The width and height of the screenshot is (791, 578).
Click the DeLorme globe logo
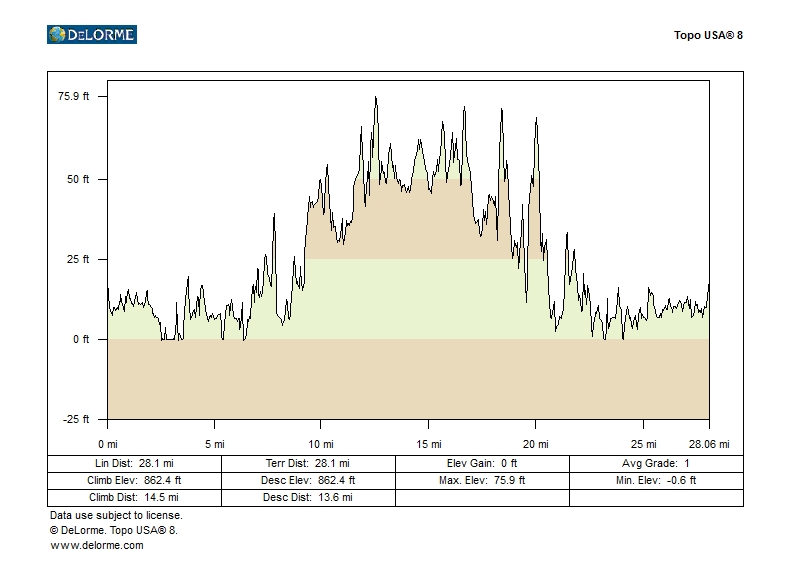tap(91, 35)
